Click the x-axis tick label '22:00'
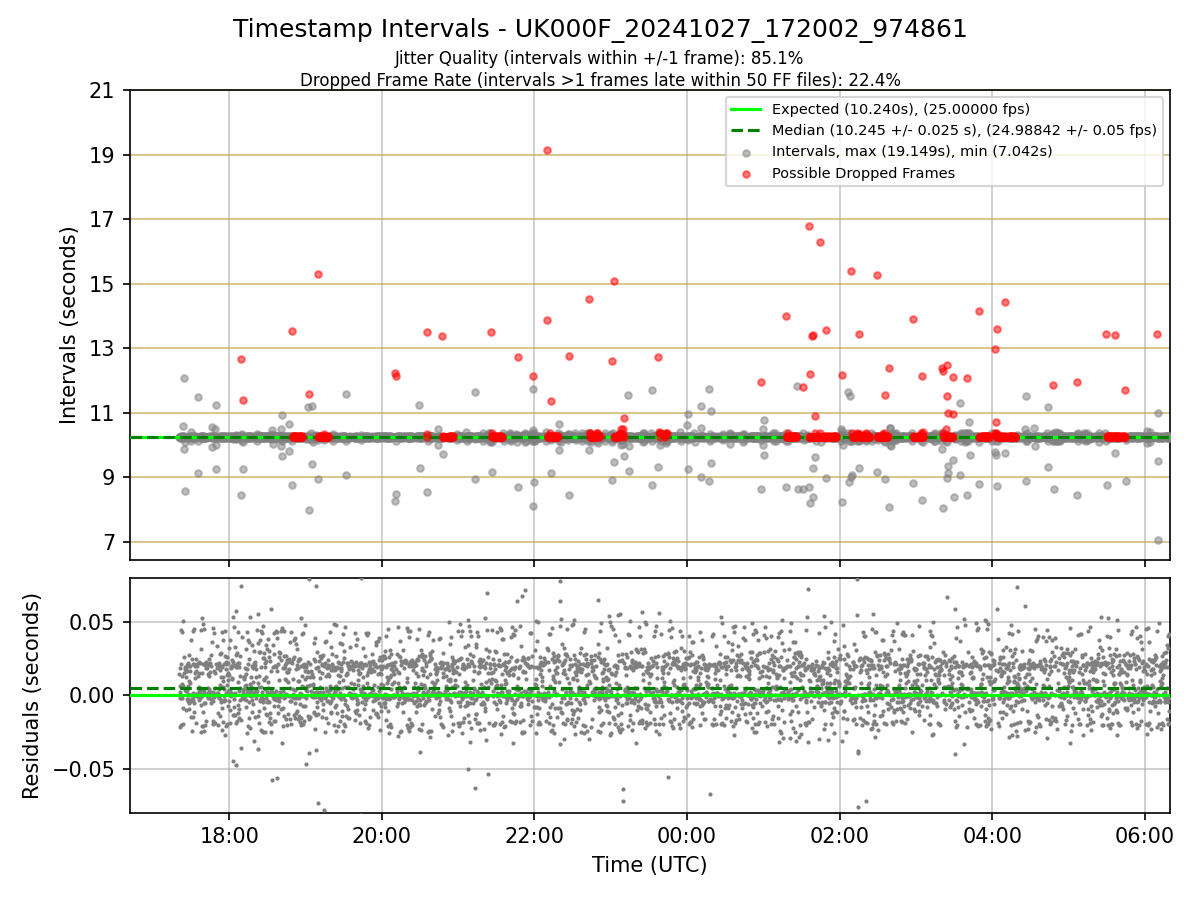 (x=534, y=834)
